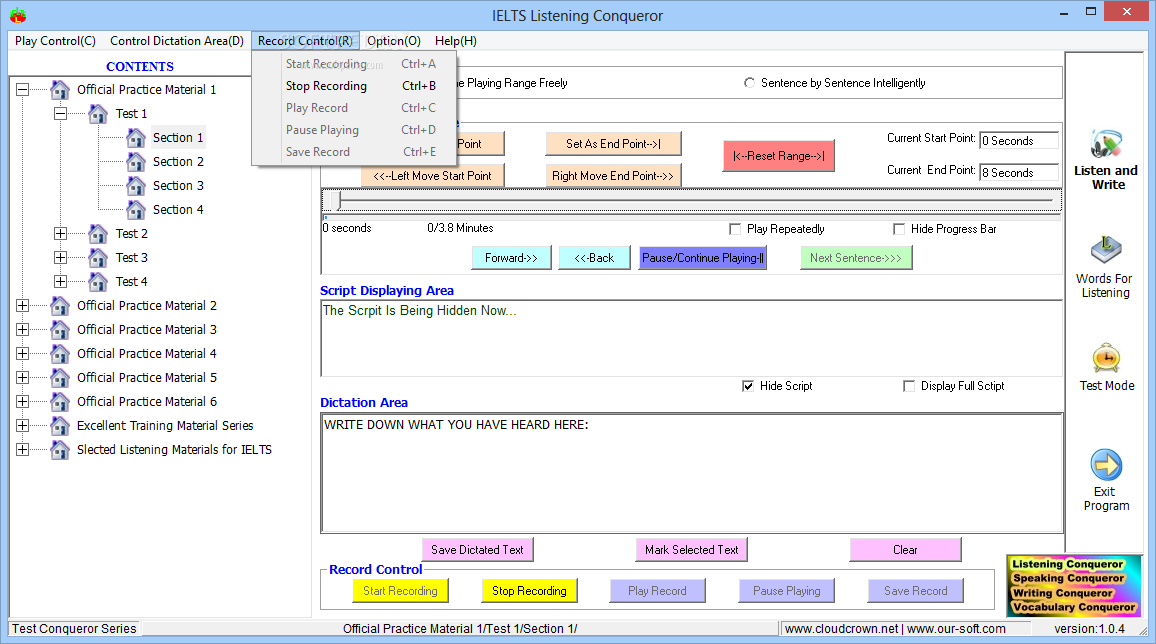Viewport: 1156px width, 644px height.
Task: Expand Excellent Training Material Series node
Action: tap(23, 426)
